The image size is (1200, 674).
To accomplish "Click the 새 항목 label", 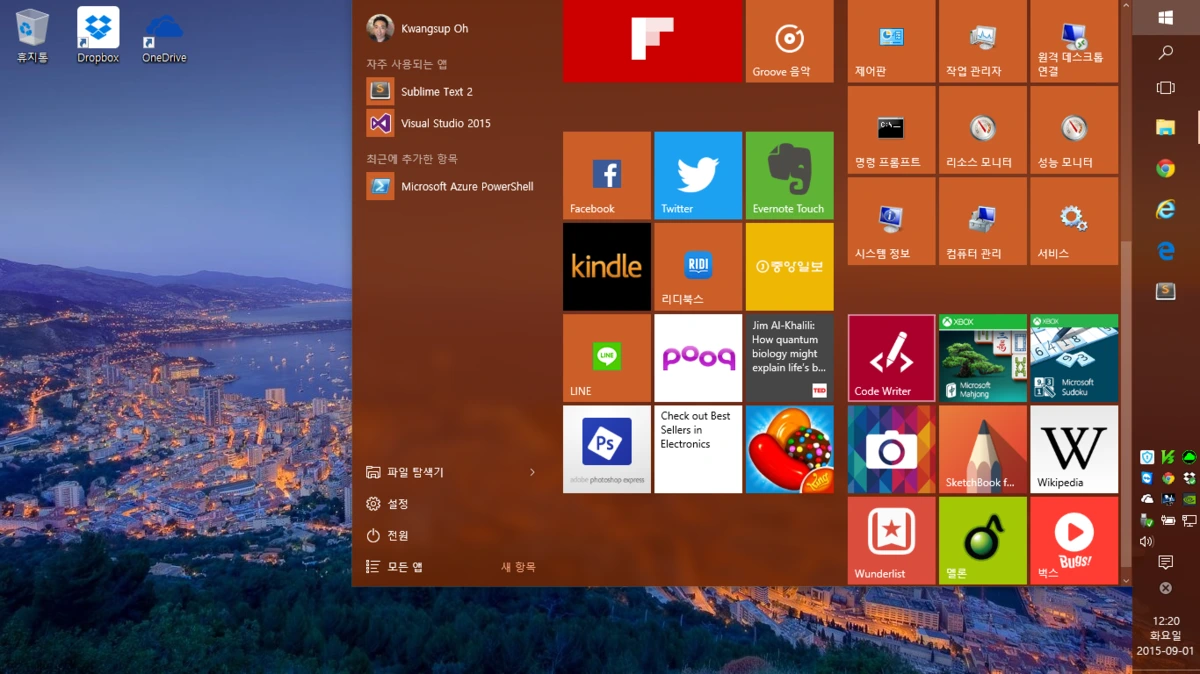I will click(x=518, y=567).
